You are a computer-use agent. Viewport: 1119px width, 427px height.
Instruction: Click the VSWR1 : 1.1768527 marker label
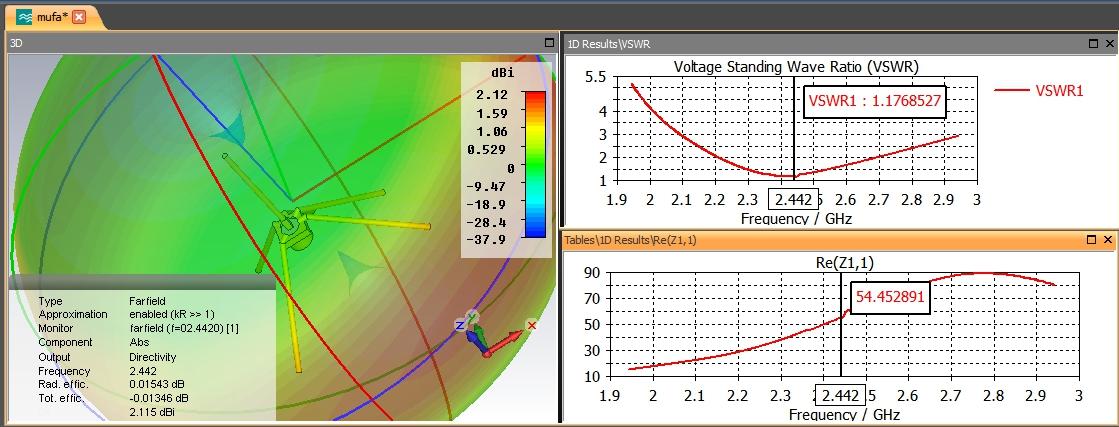[875, 102]
